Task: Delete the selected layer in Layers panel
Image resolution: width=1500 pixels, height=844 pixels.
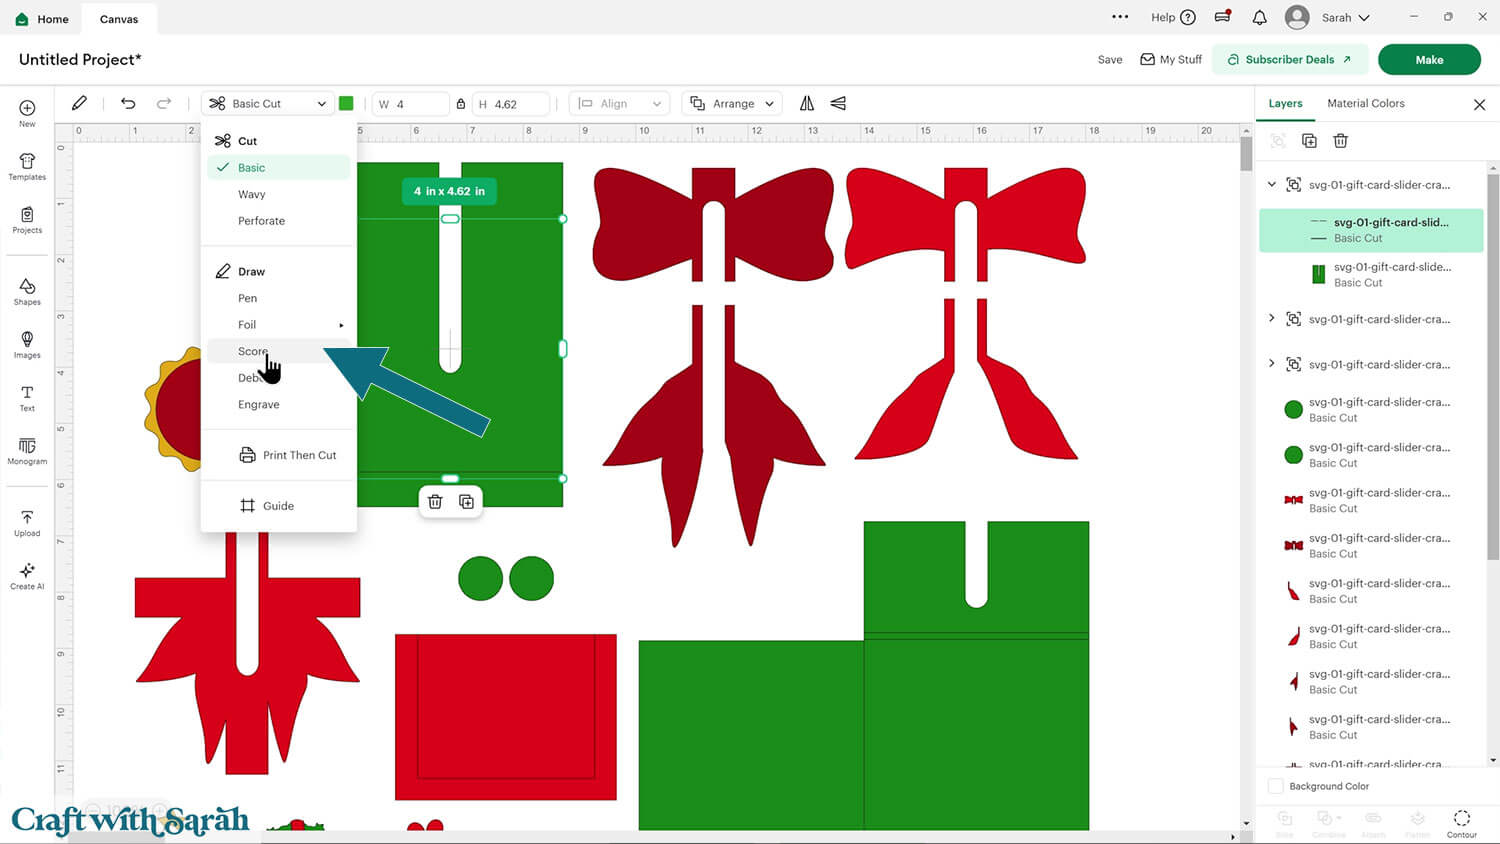Action: pos(1341,141)
